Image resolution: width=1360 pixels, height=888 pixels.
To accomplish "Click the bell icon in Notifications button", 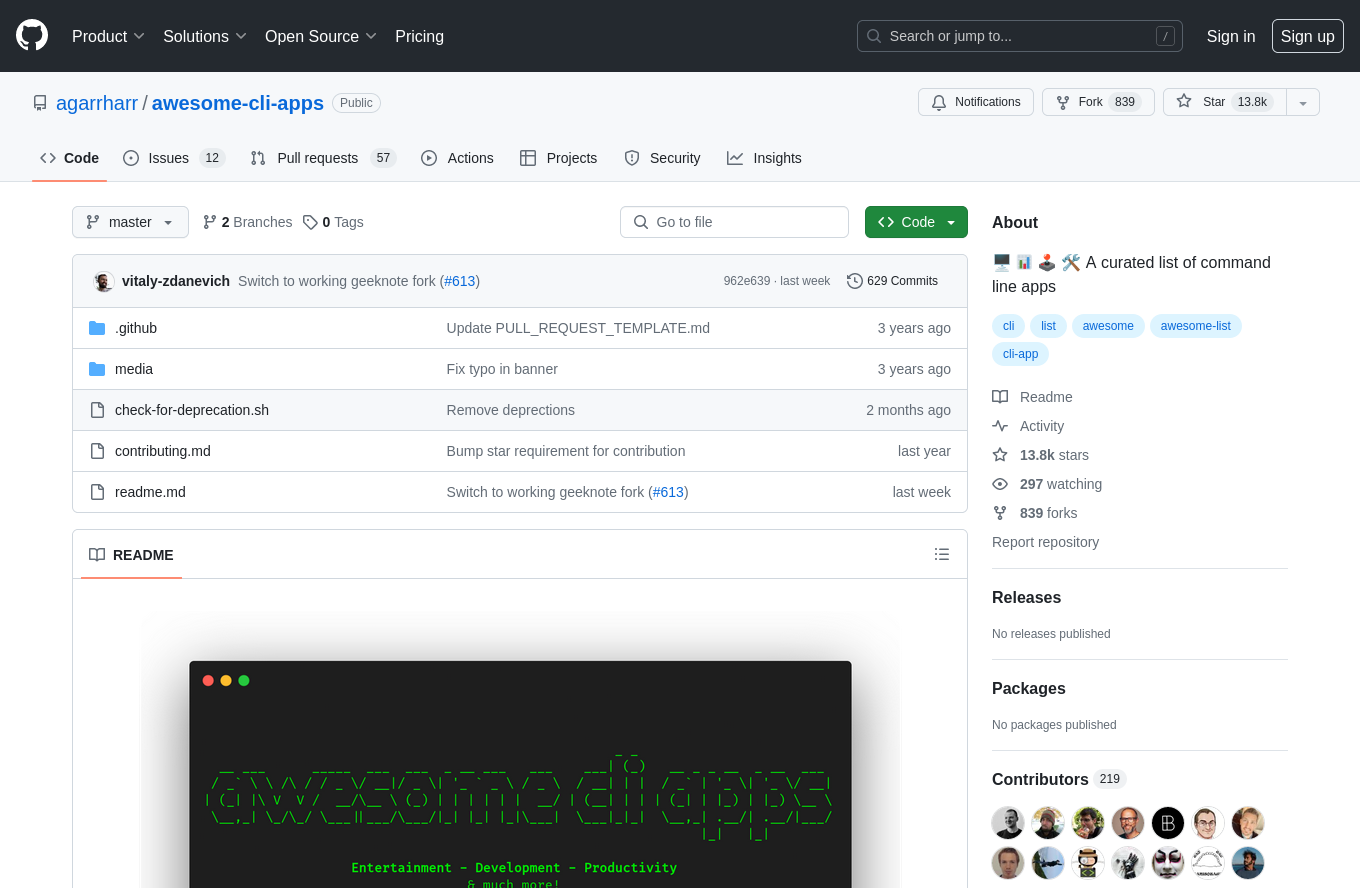I will 939,102.
